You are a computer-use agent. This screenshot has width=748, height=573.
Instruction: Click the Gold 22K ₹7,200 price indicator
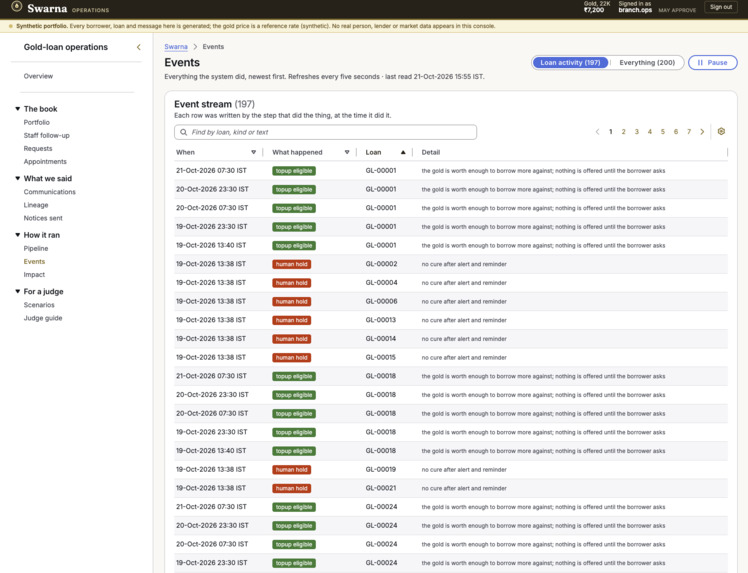[597, 7]
